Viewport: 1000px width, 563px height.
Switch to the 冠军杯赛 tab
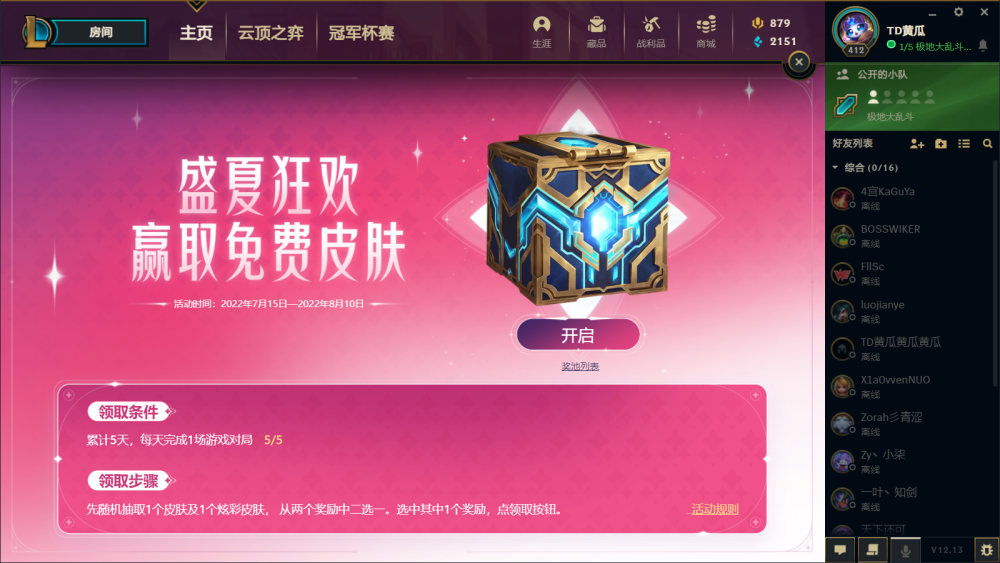point(361,33)
